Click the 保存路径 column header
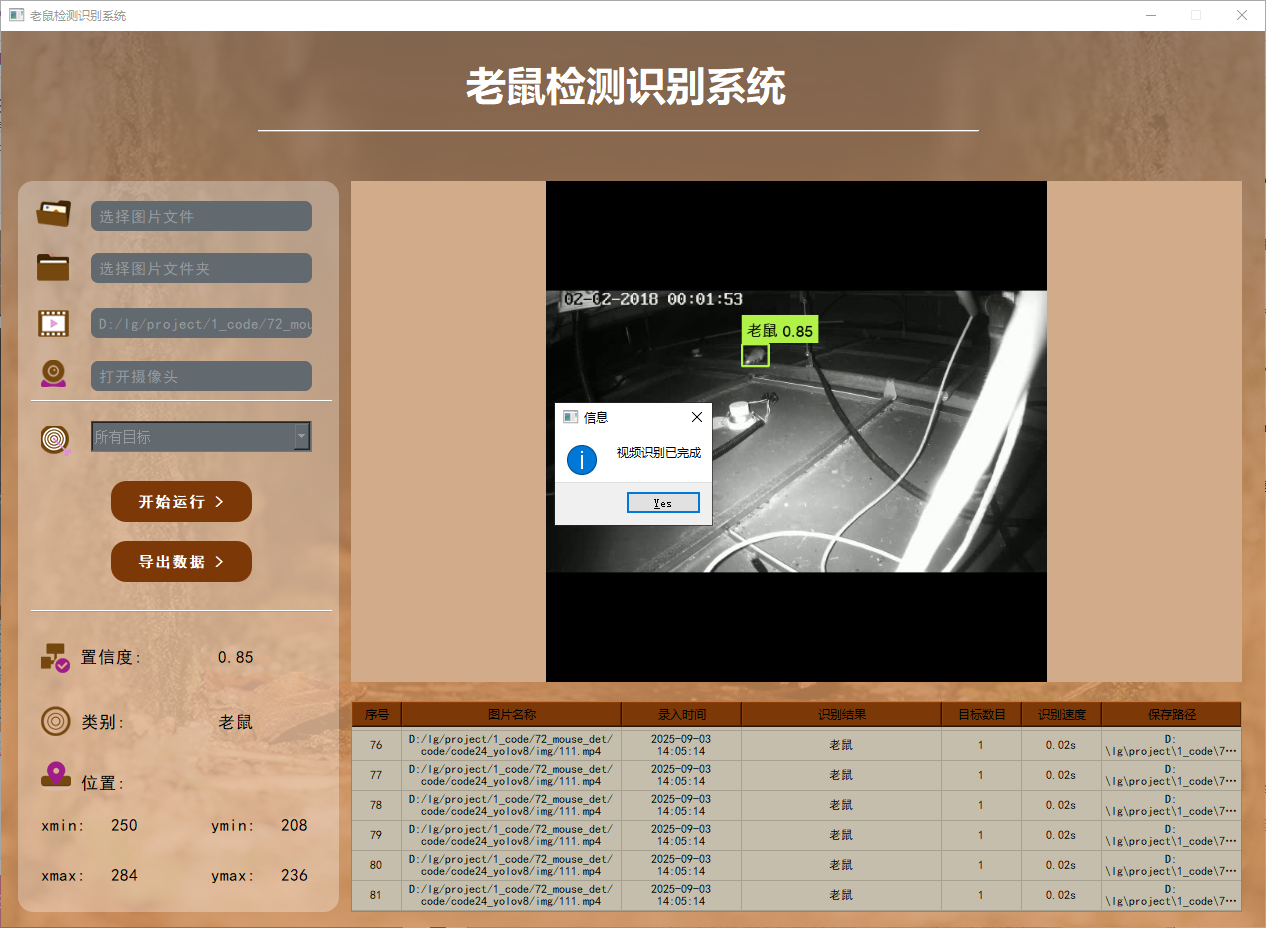 click(1172, 714)
